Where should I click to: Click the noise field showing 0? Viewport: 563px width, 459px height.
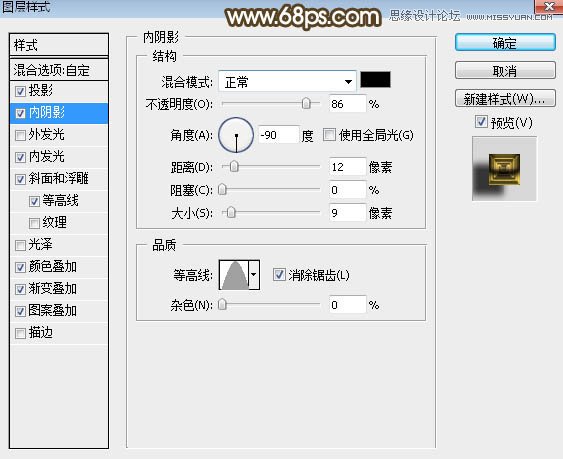coord(347,305)
